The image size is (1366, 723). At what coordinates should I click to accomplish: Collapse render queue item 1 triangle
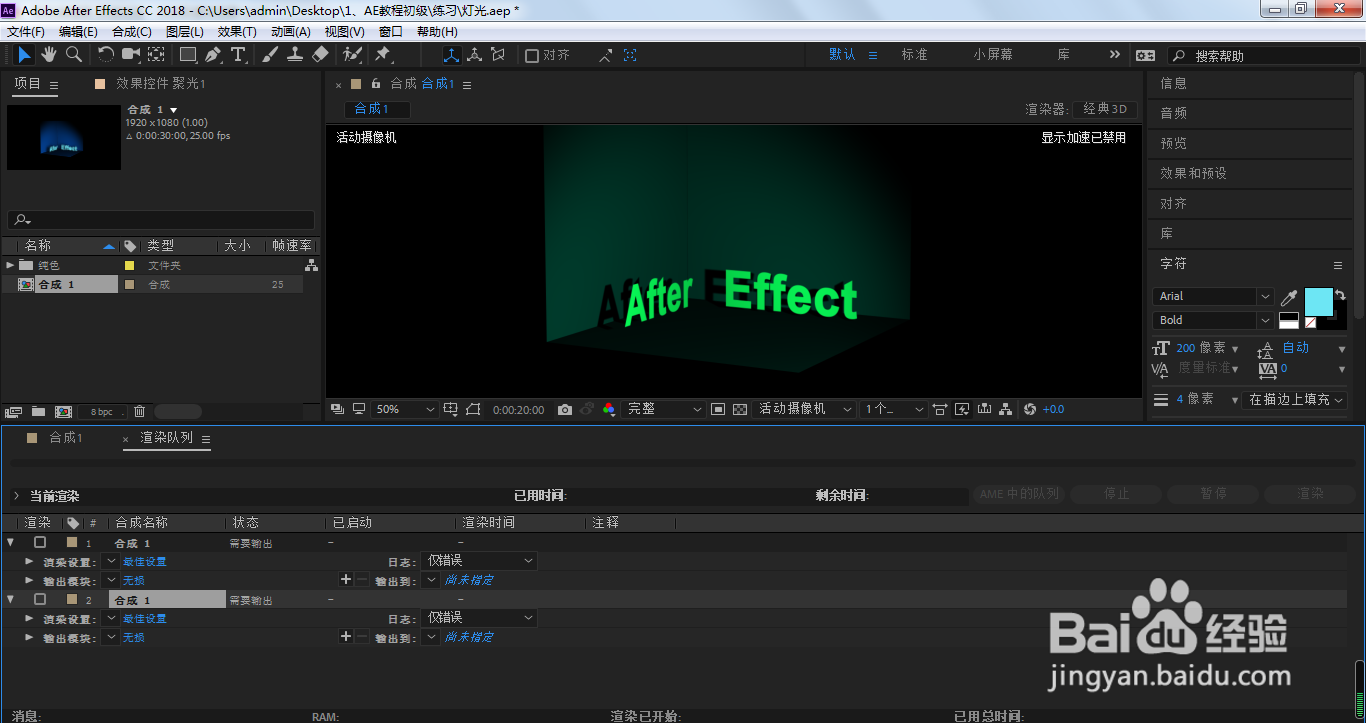point(11,542)
